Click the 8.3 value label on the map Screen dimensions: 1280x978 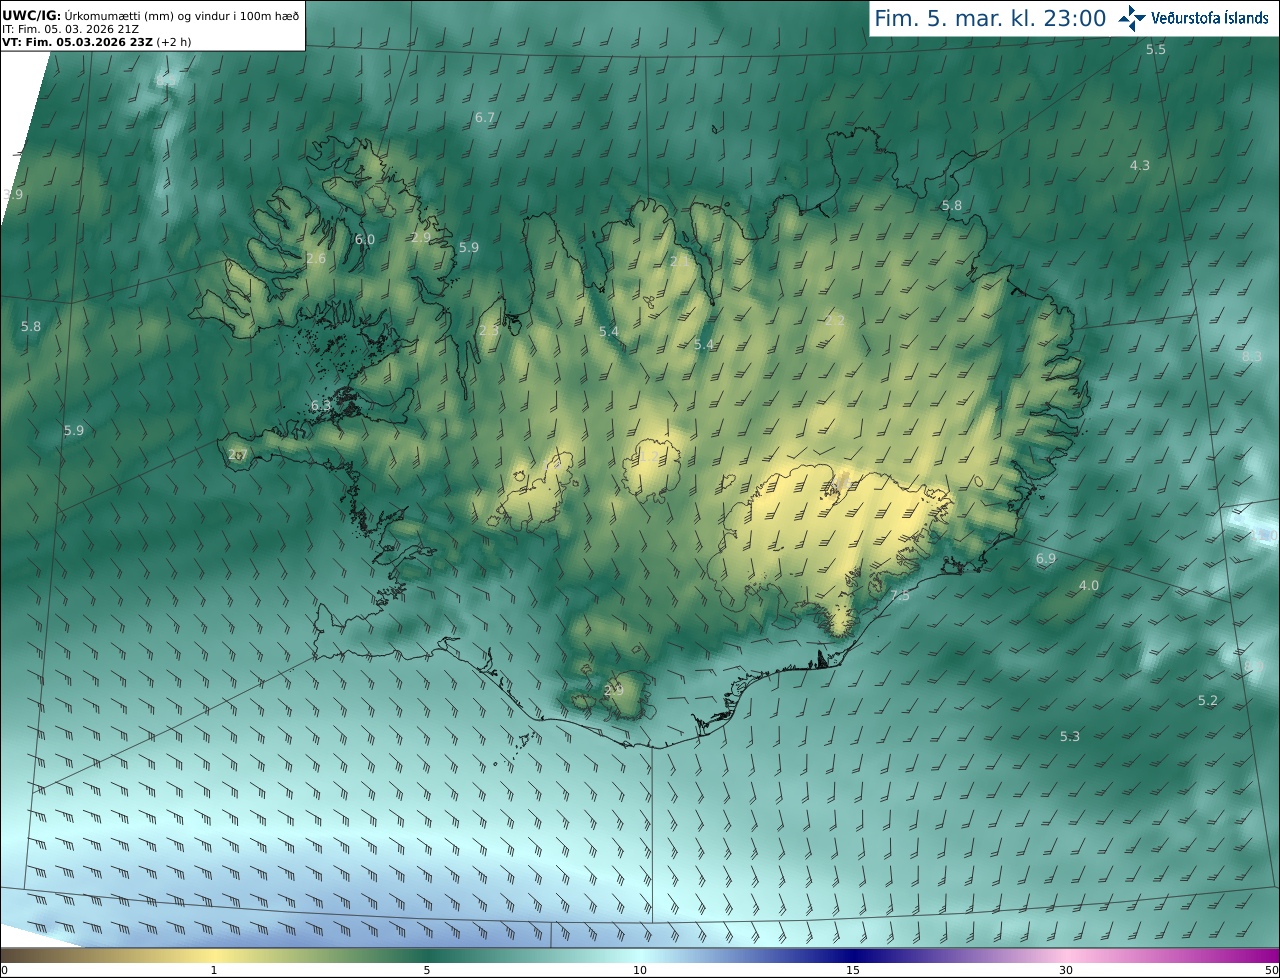click(1252, 356)
